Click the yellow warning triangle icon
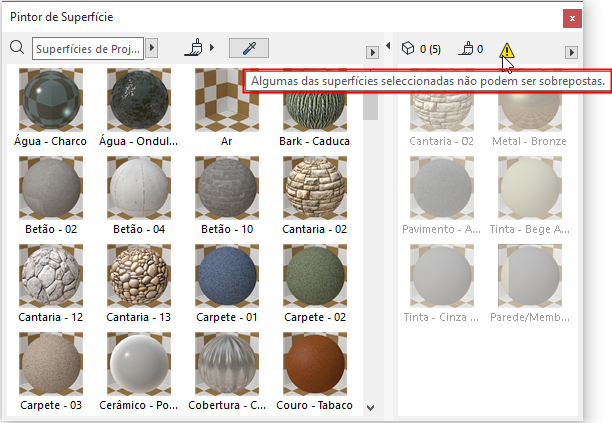 tap(508, 50)
